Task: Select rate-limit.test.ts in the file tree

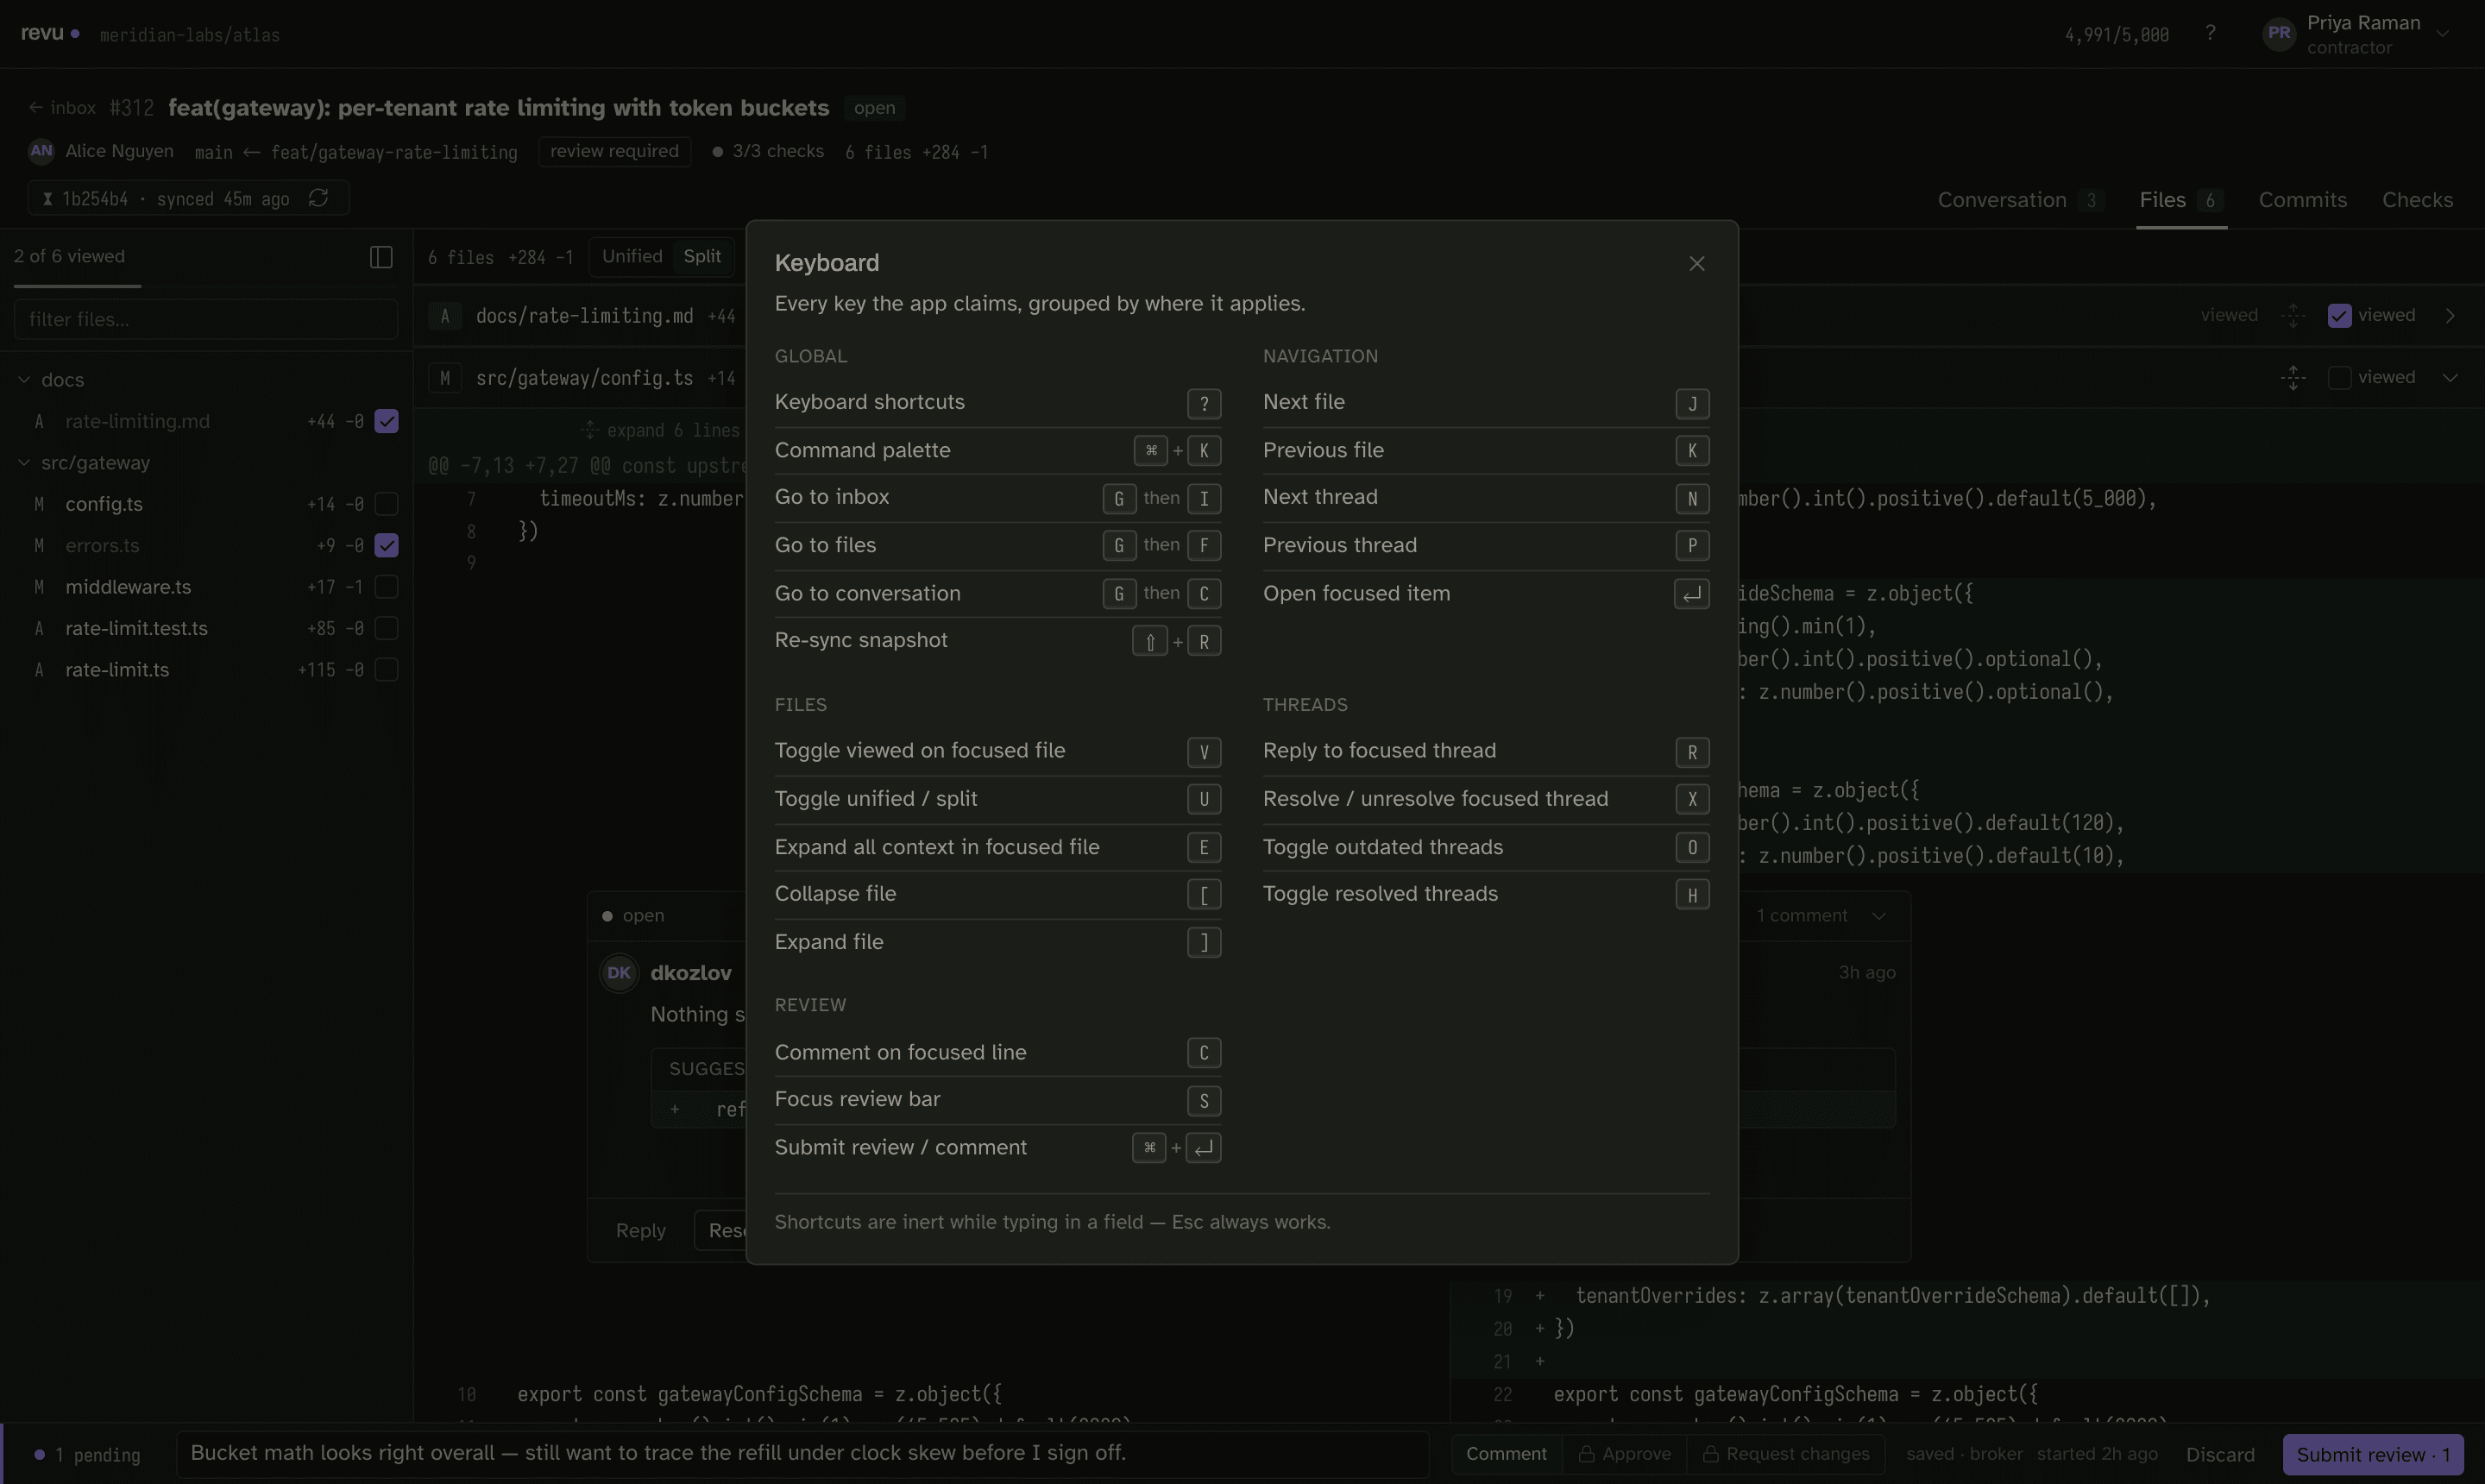Action: coord(136,628)
